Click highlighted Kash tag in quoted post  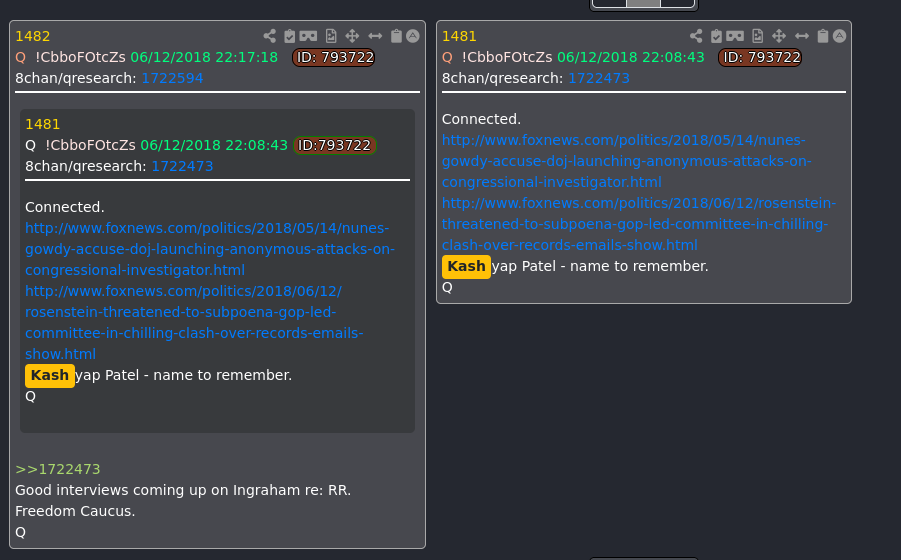[49, 376]
